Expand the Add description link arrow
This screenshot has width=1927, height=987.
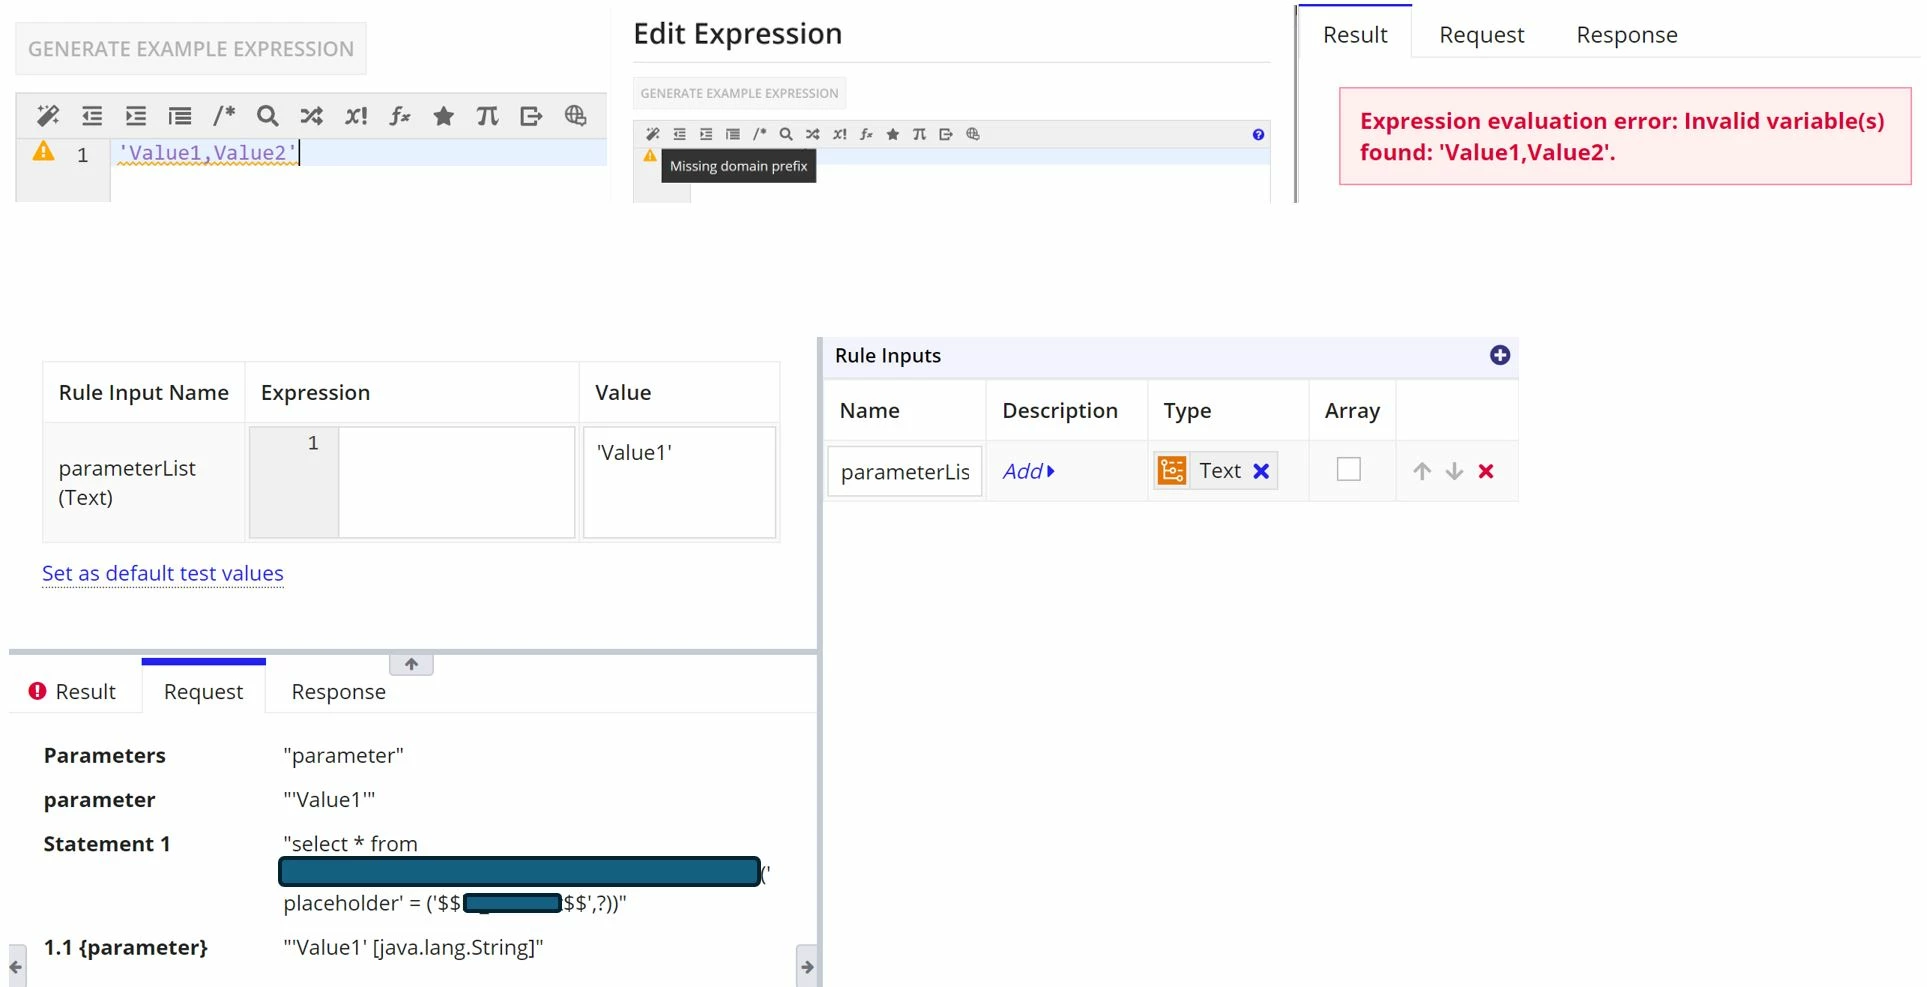pos(1051,471)
